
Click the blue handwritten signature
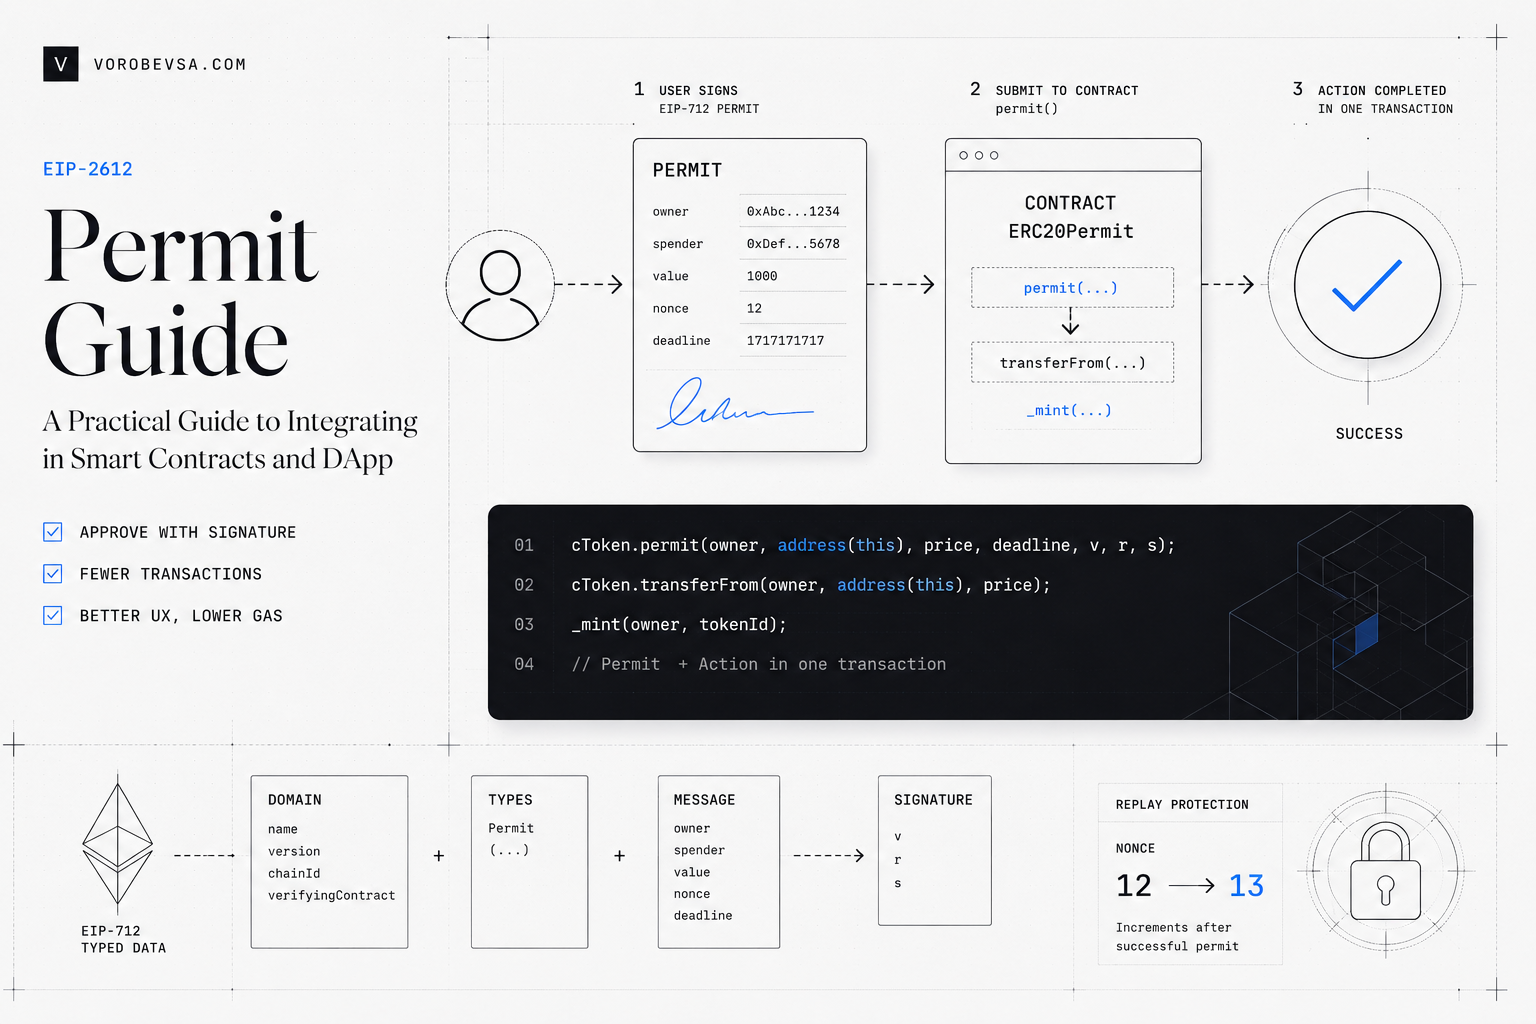(735, 404)
